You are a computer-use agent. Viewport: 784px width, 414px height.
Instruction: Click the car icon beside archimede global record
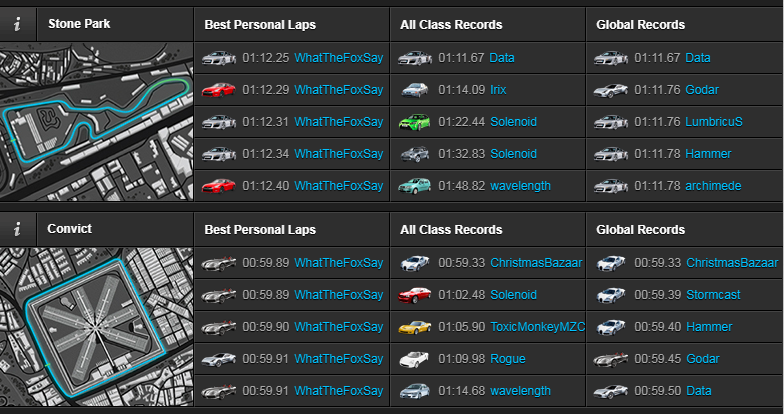[610, 186]
